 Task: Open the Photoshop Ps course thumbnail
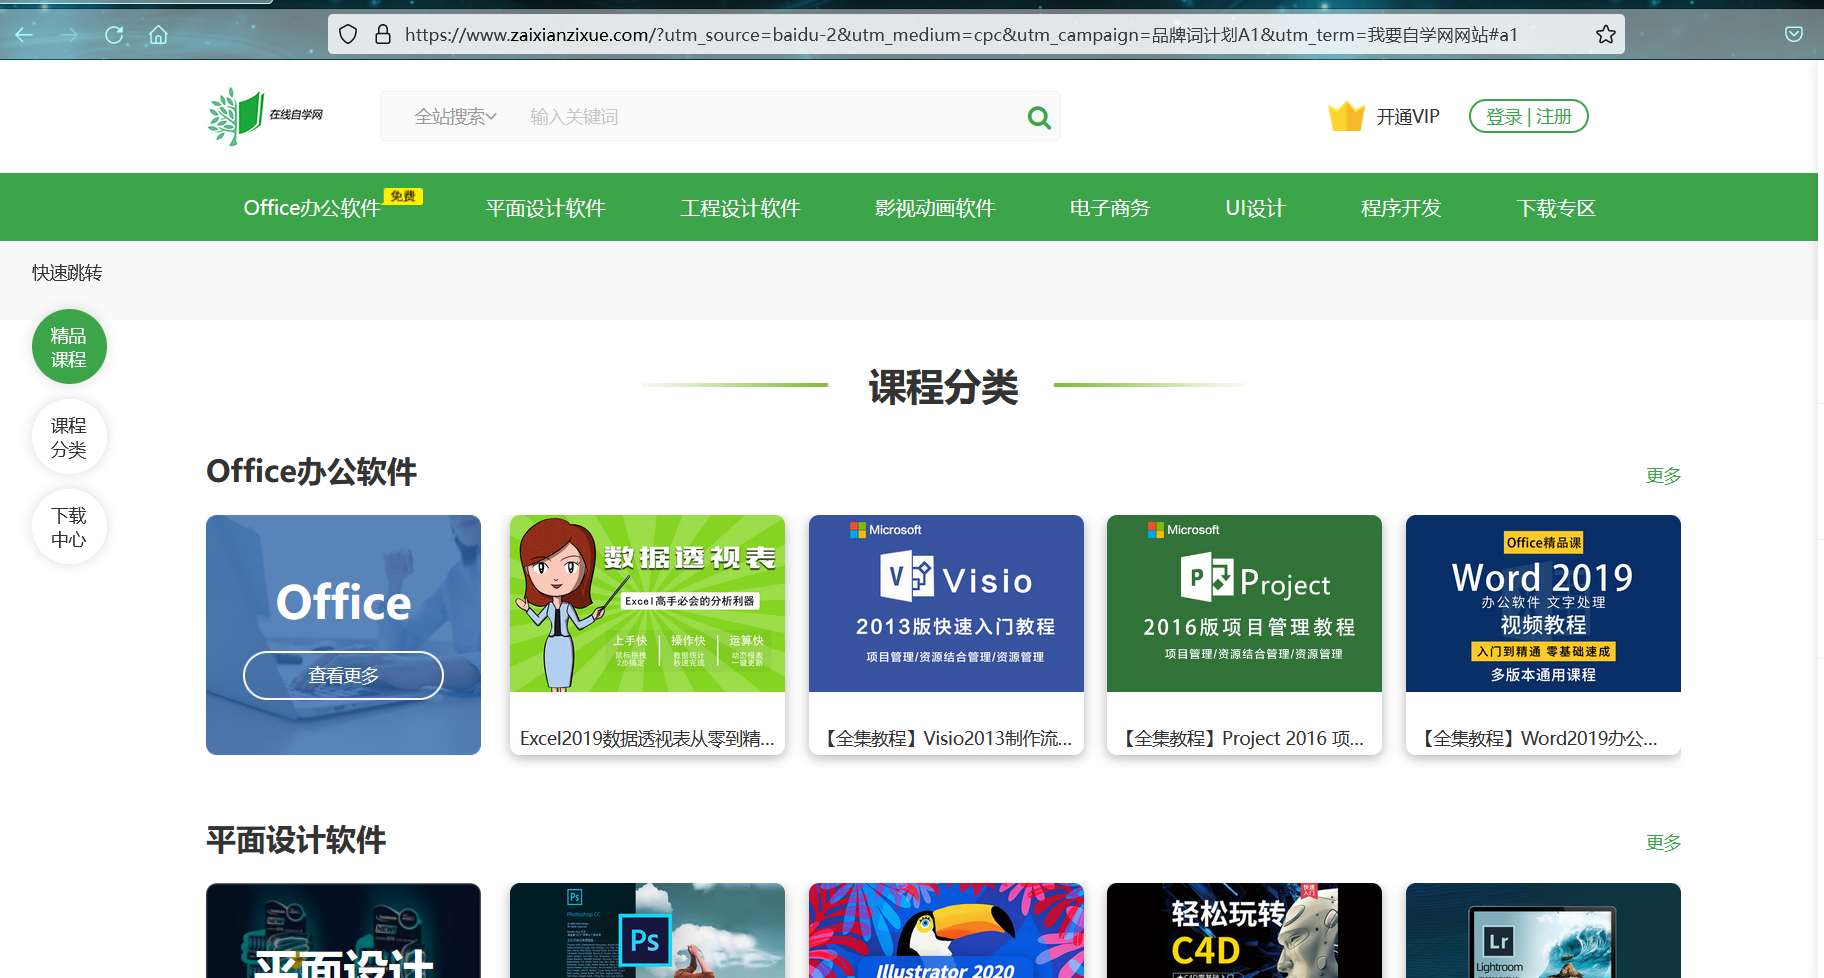coord(647,930)
